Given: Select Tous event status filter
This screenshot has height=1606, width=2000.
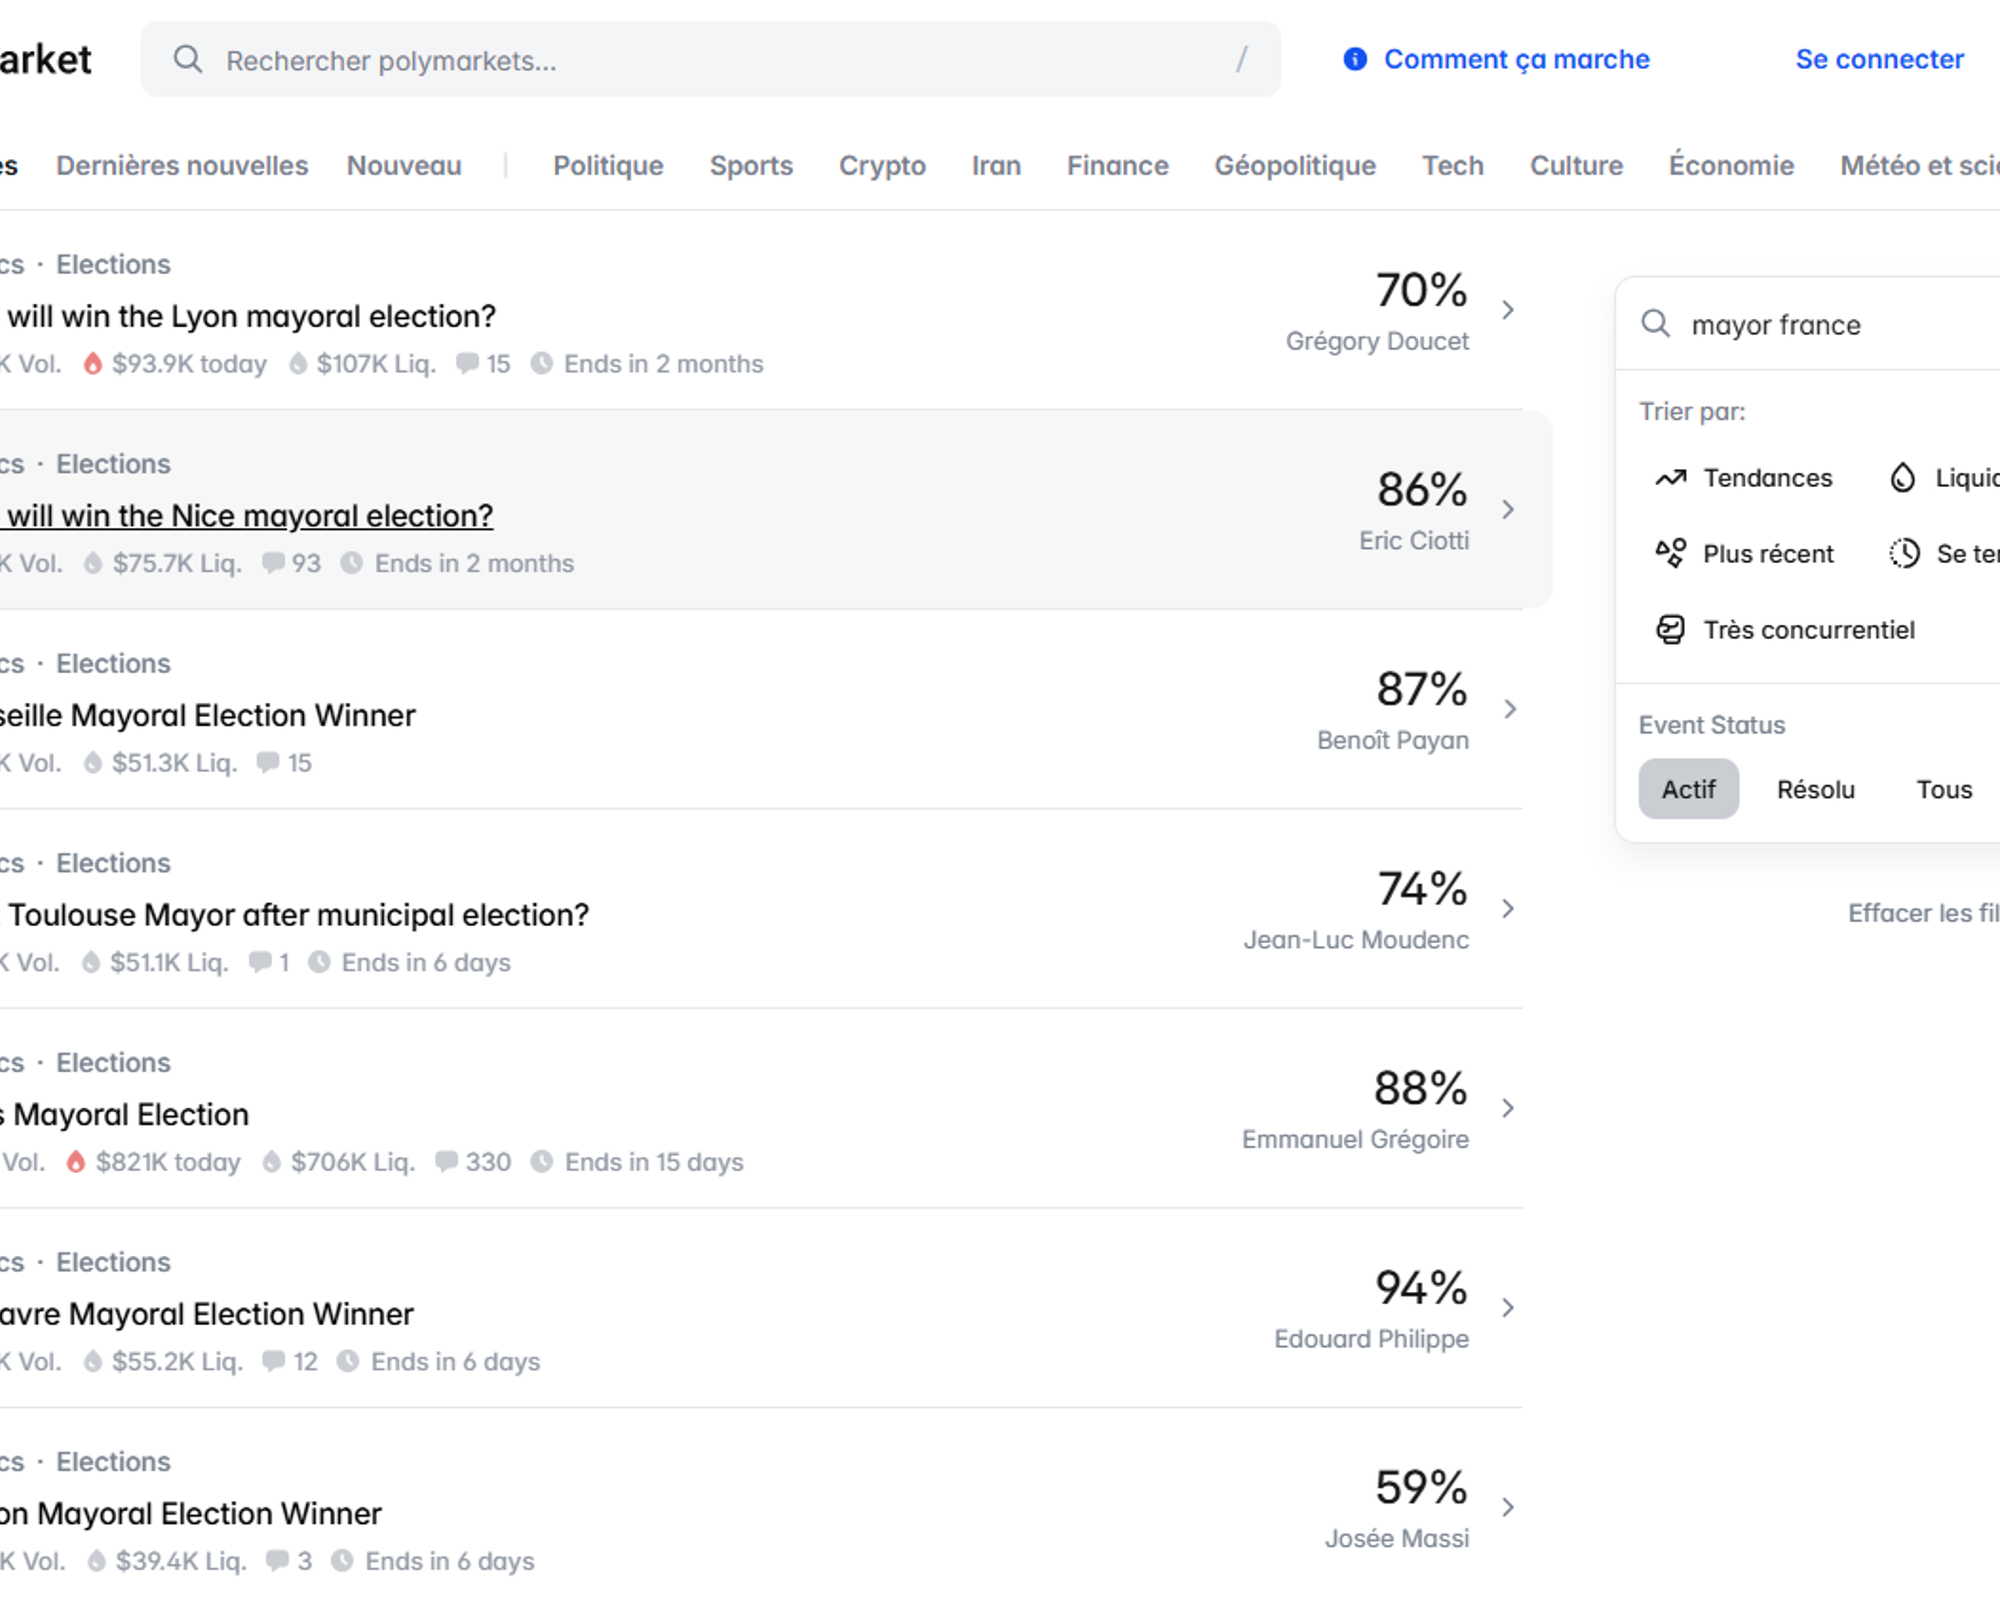Looking at the screenshot, I should [x=1943, y=790].
